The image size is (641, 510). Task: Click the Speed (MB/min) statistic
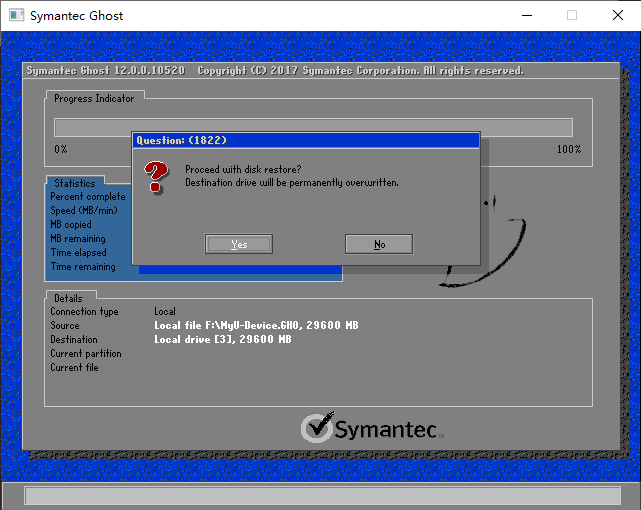(84, 210)
